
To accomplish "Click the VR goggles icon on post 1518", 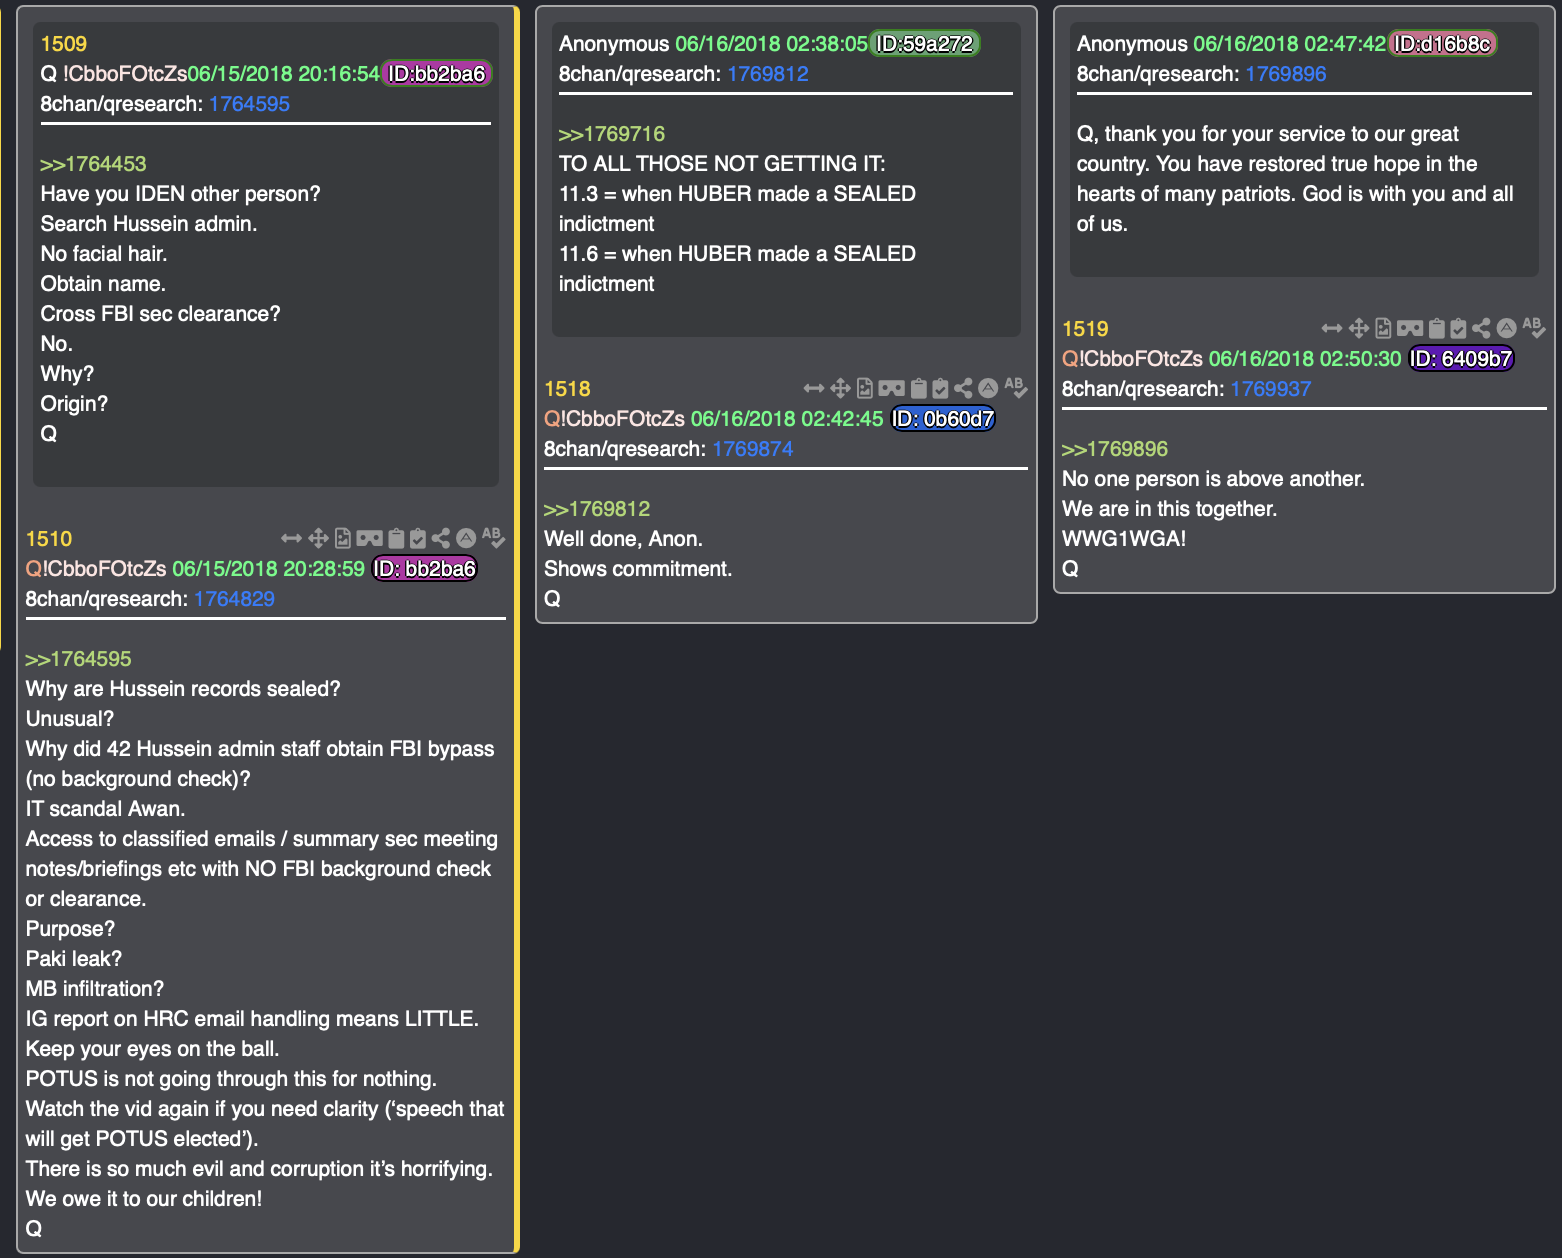I will (891, 389).
